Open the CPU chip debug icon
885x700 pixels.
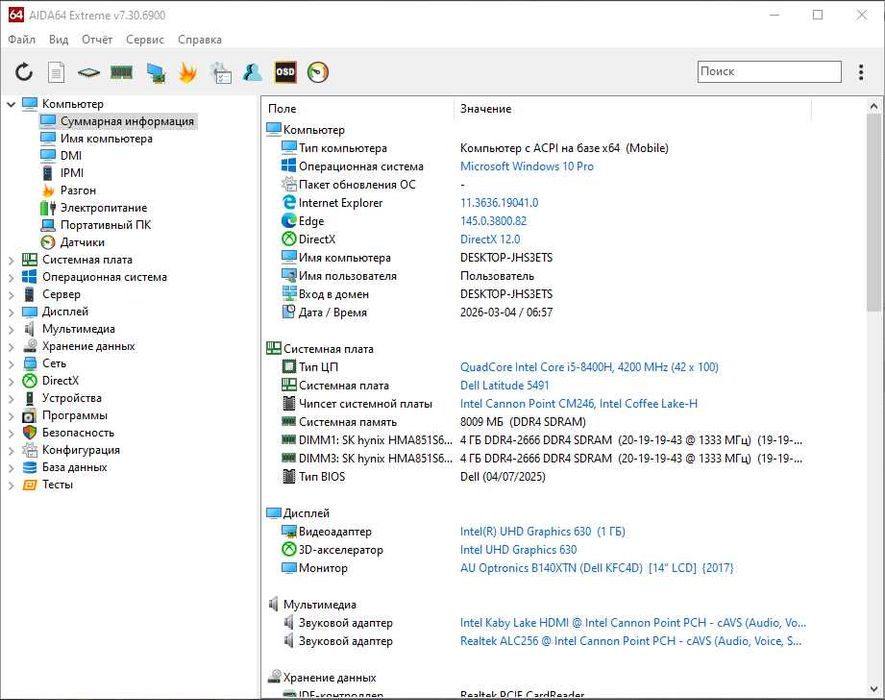89,72
